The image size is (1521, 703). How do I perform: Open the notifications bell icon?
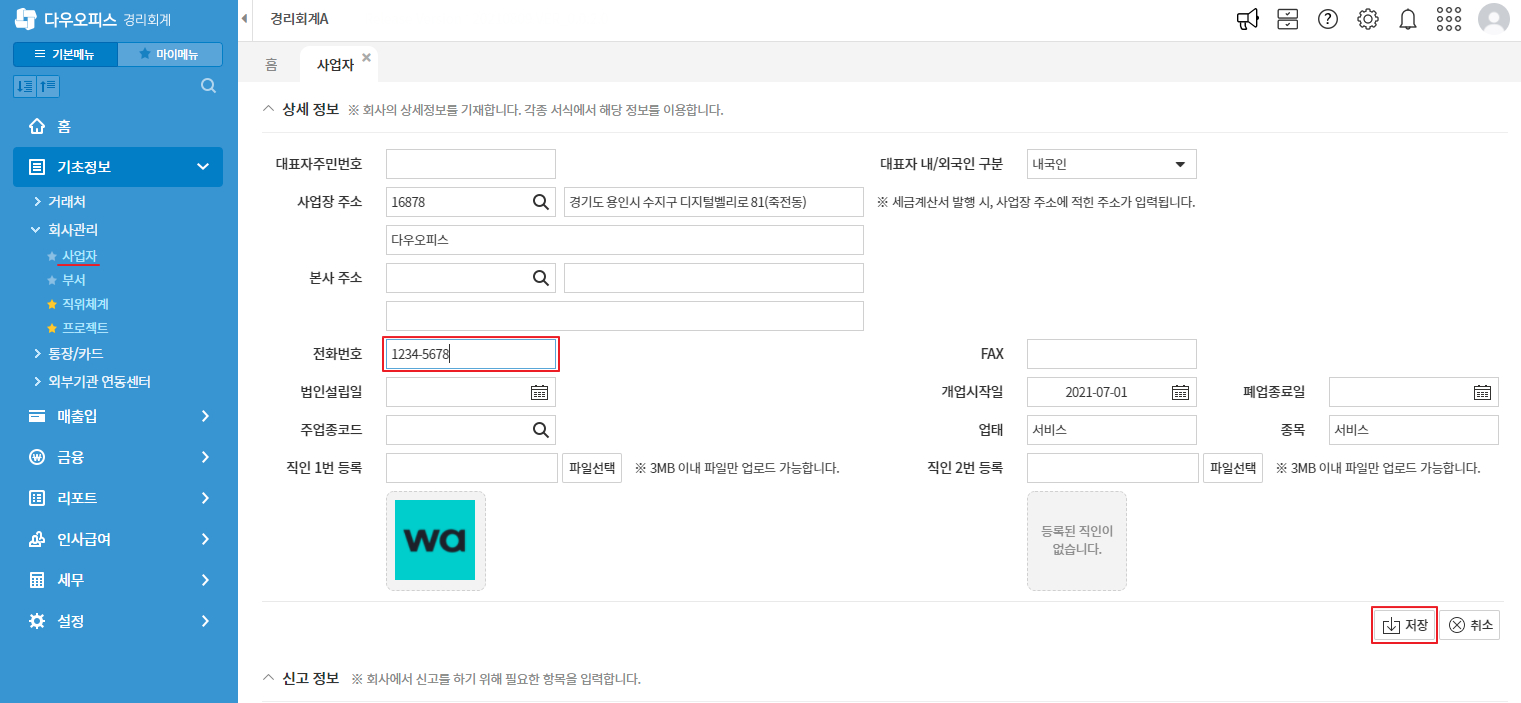(x=1407, y=18)
